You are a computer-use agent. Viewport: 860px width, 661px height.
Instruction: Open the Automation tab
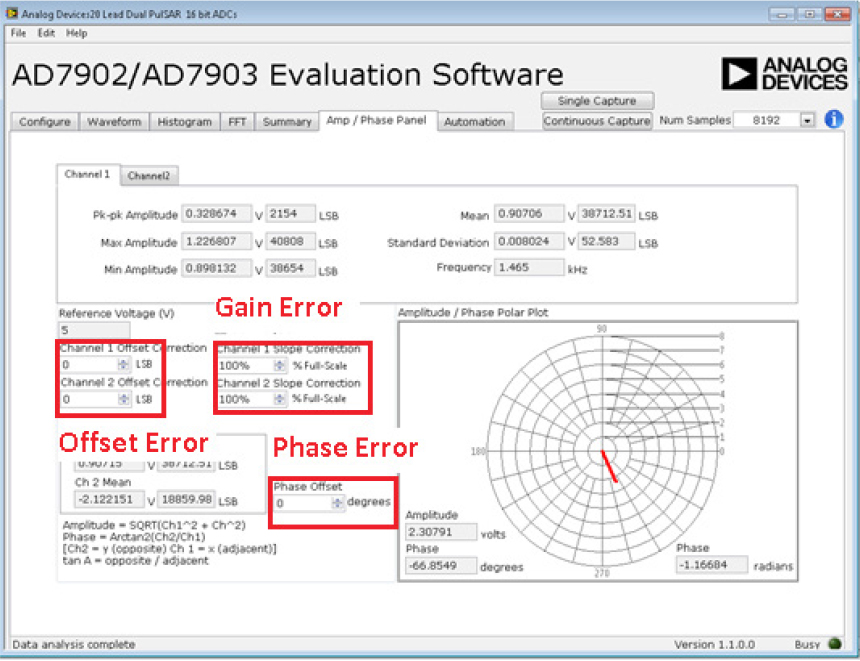(474, 122)
